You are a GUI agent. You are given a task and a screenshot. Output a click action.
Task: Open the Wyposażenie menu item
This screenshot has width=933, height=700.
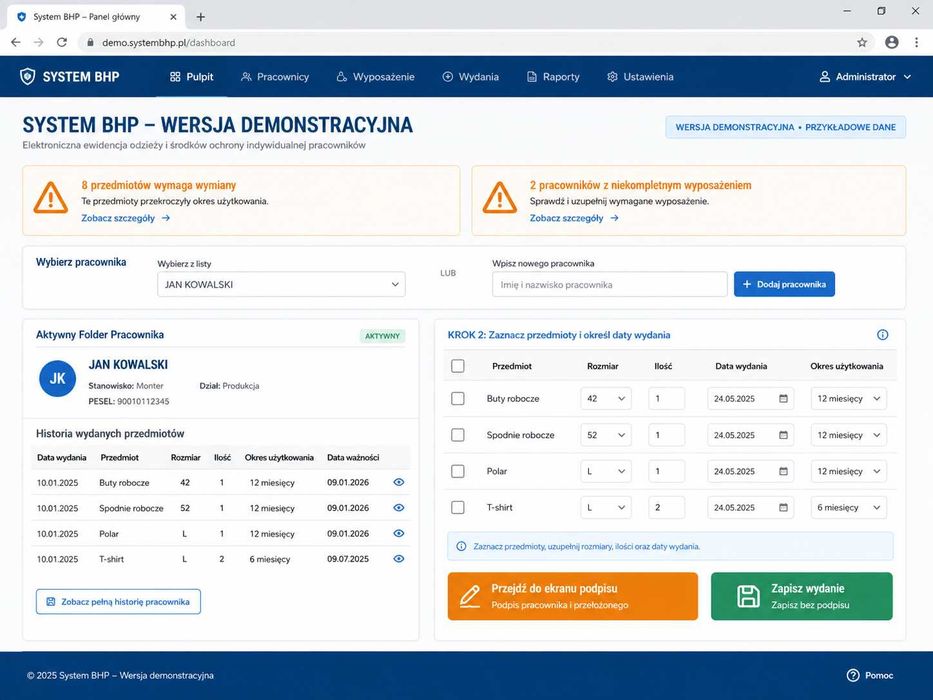pyautogui.click(x=375, y=77)
